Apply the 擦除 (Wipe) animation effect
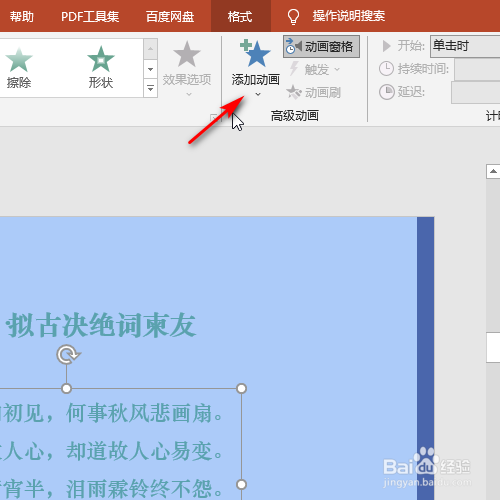 19,68
